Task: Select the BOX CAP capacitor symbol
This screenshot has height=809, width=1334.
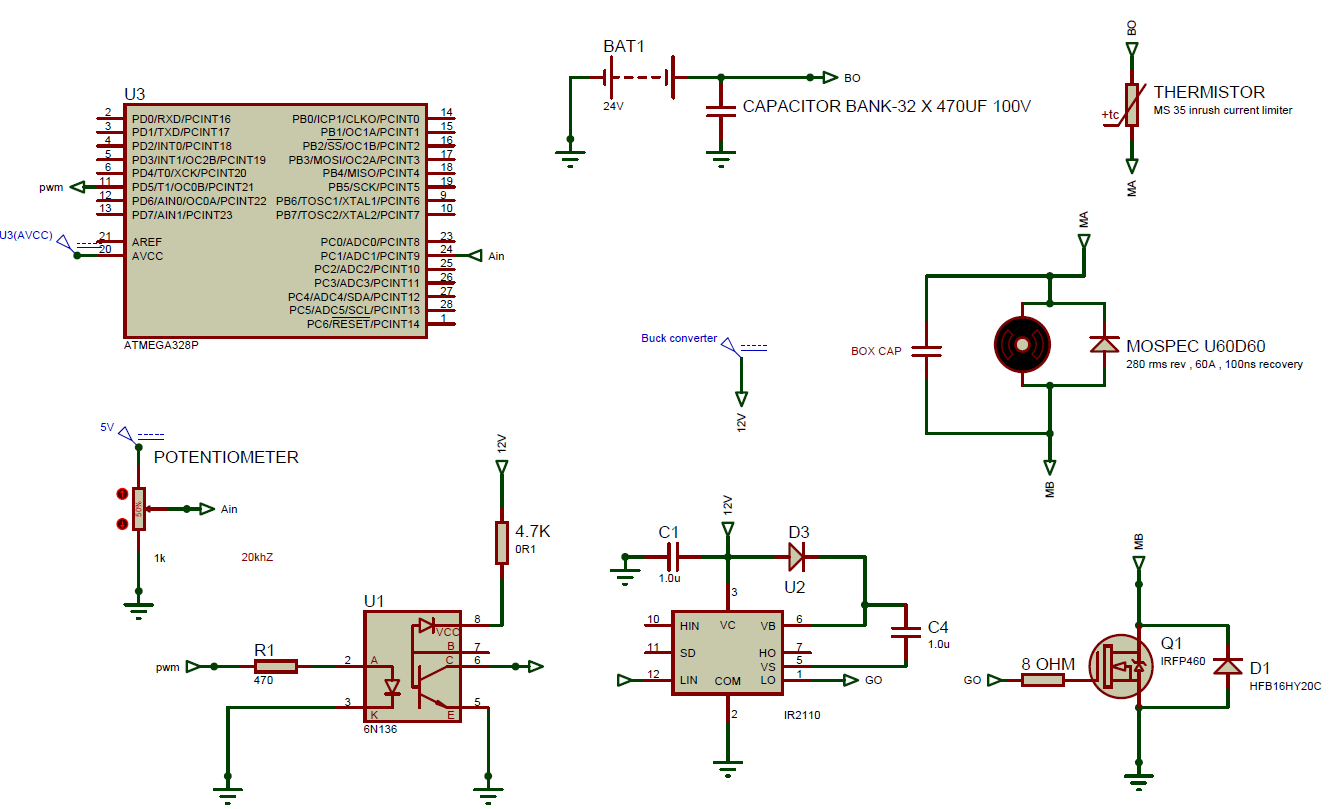Action: (929, 351)
